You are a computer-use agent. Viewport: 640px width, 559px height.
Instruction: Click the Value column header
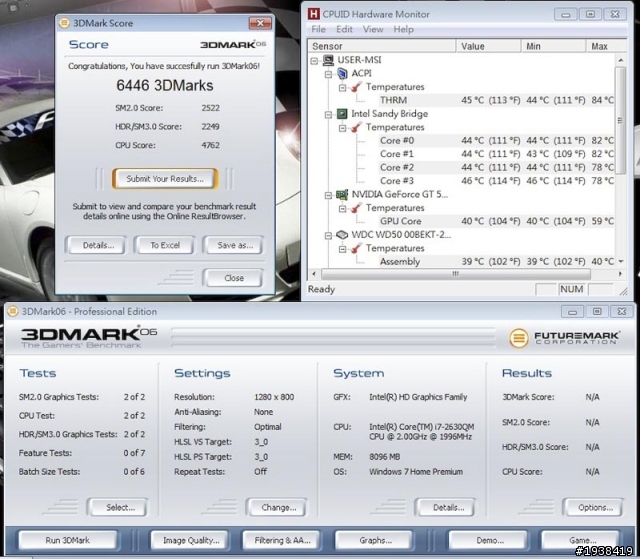[x=489, y=46]
